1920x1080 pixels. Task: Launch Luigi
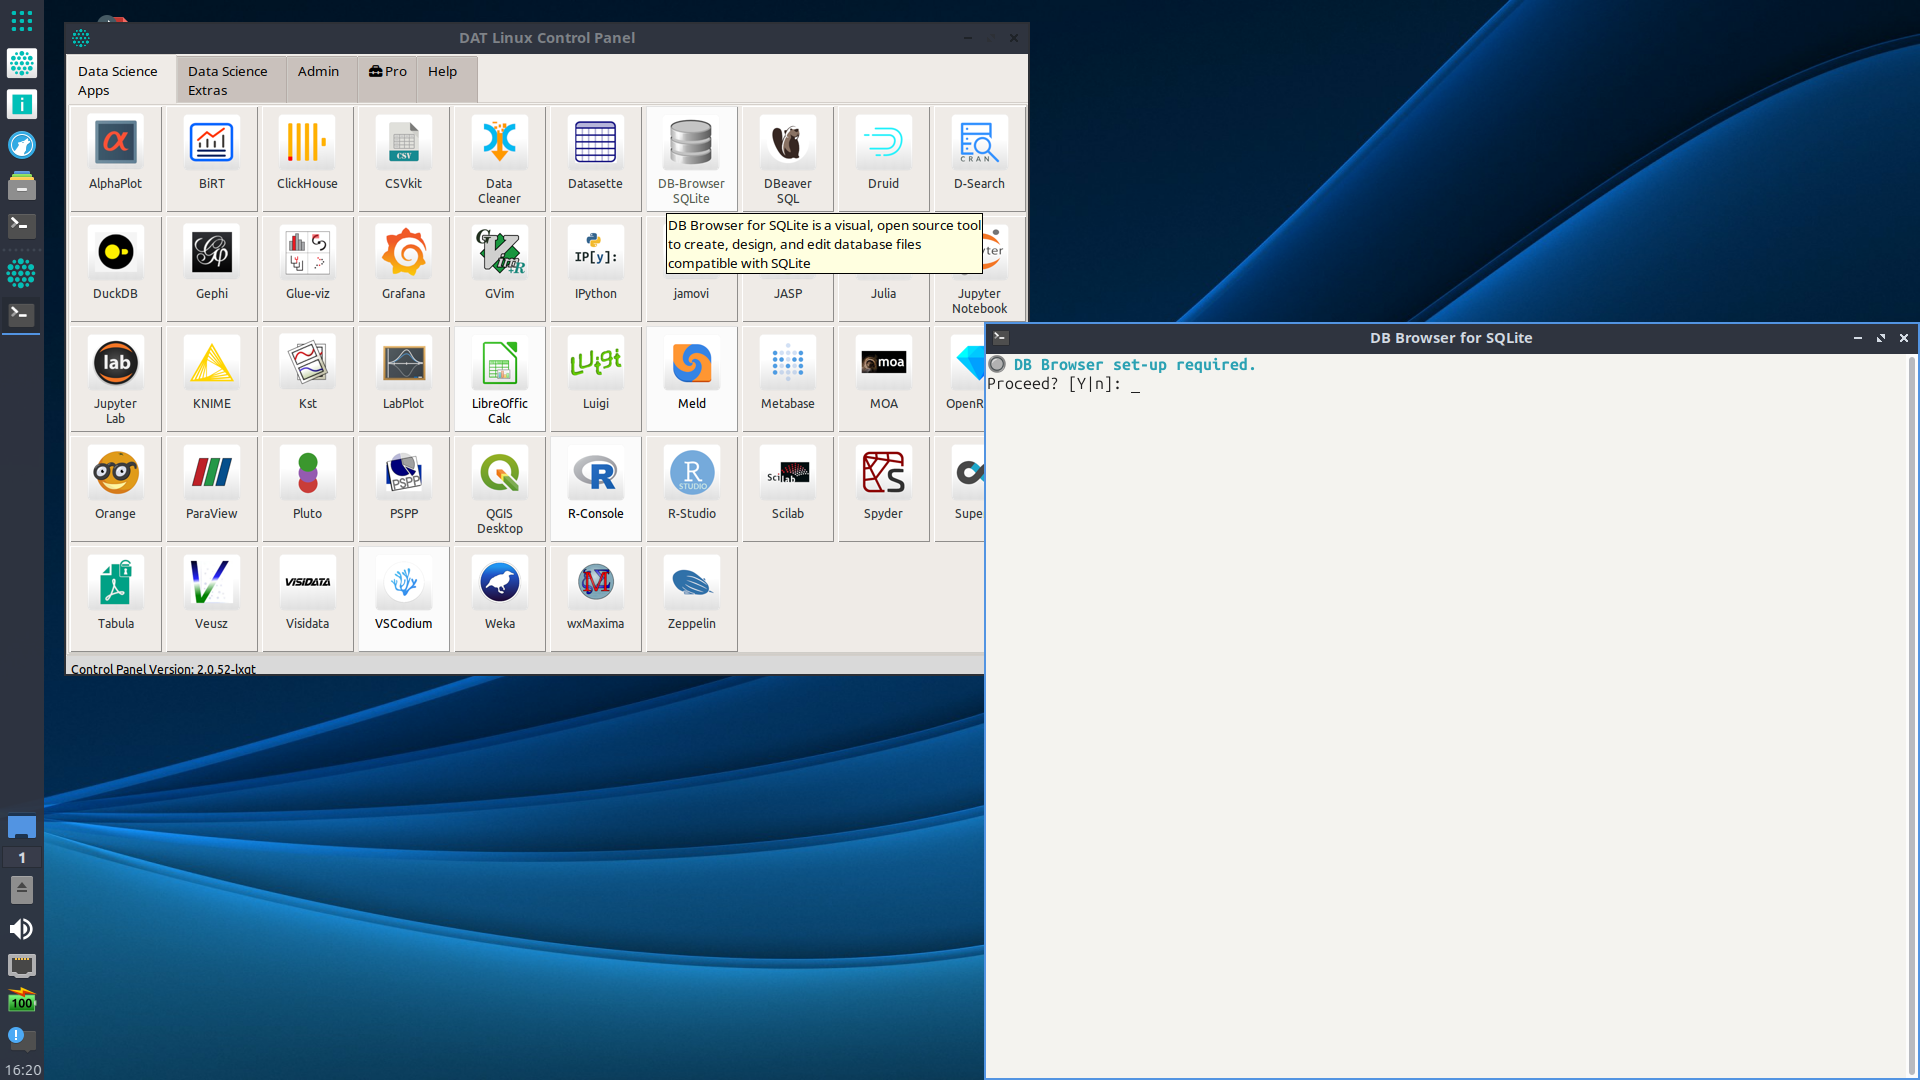pos(596,378)
